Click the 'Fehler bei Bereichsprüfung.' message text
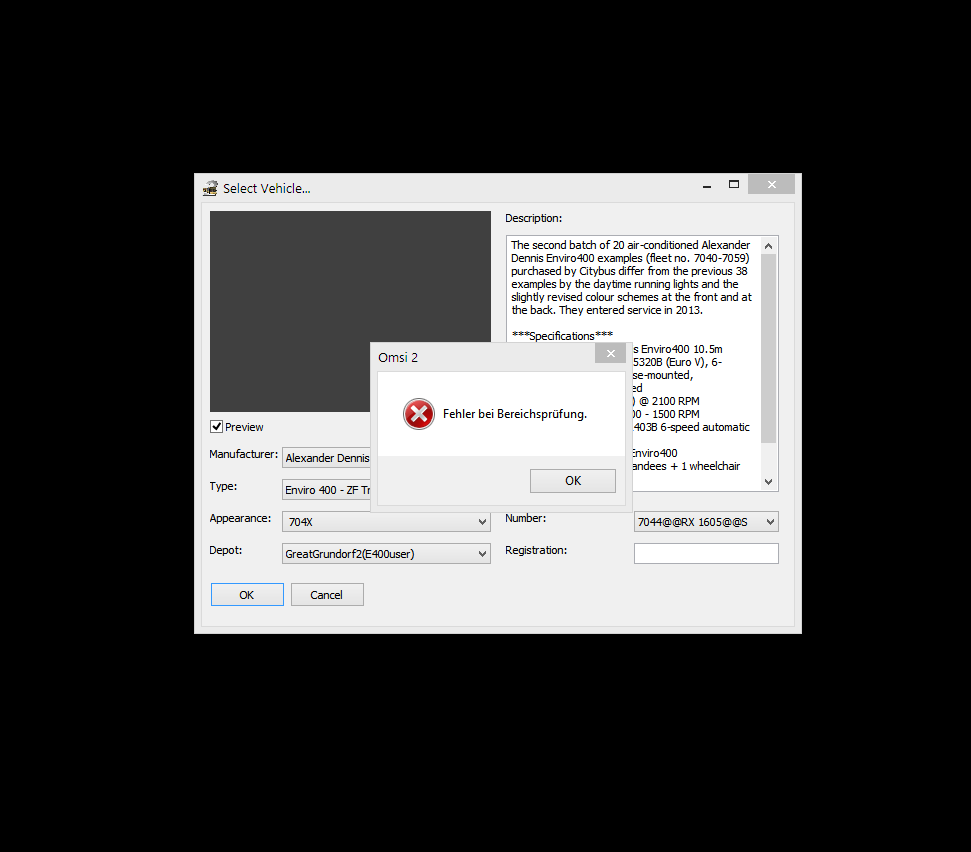The height and width of the screenshot is (852, 971). 515,414
